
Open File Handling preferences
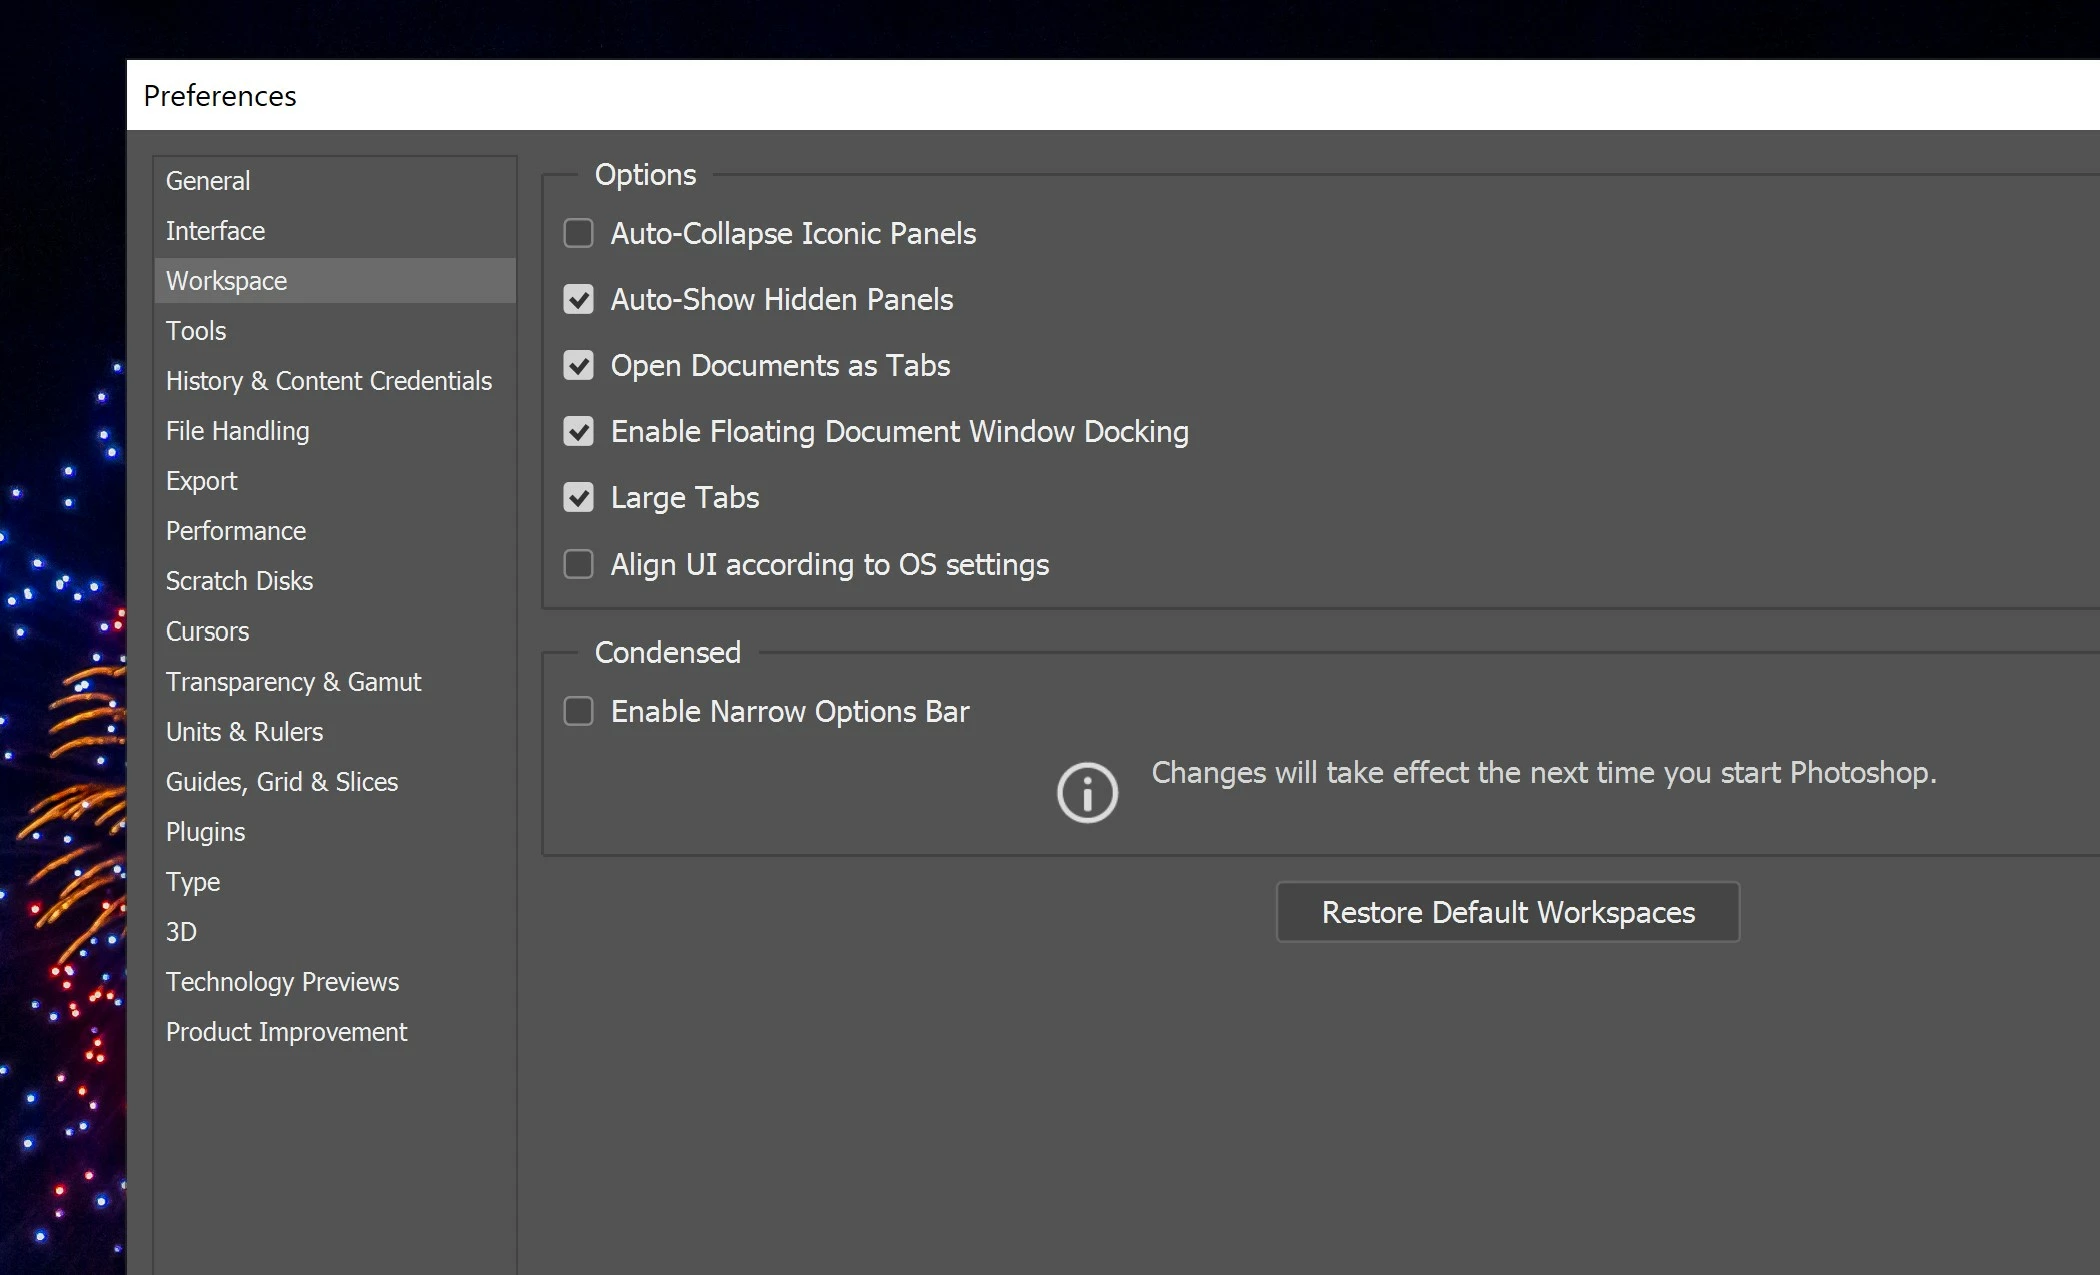[x=237, y=431]
